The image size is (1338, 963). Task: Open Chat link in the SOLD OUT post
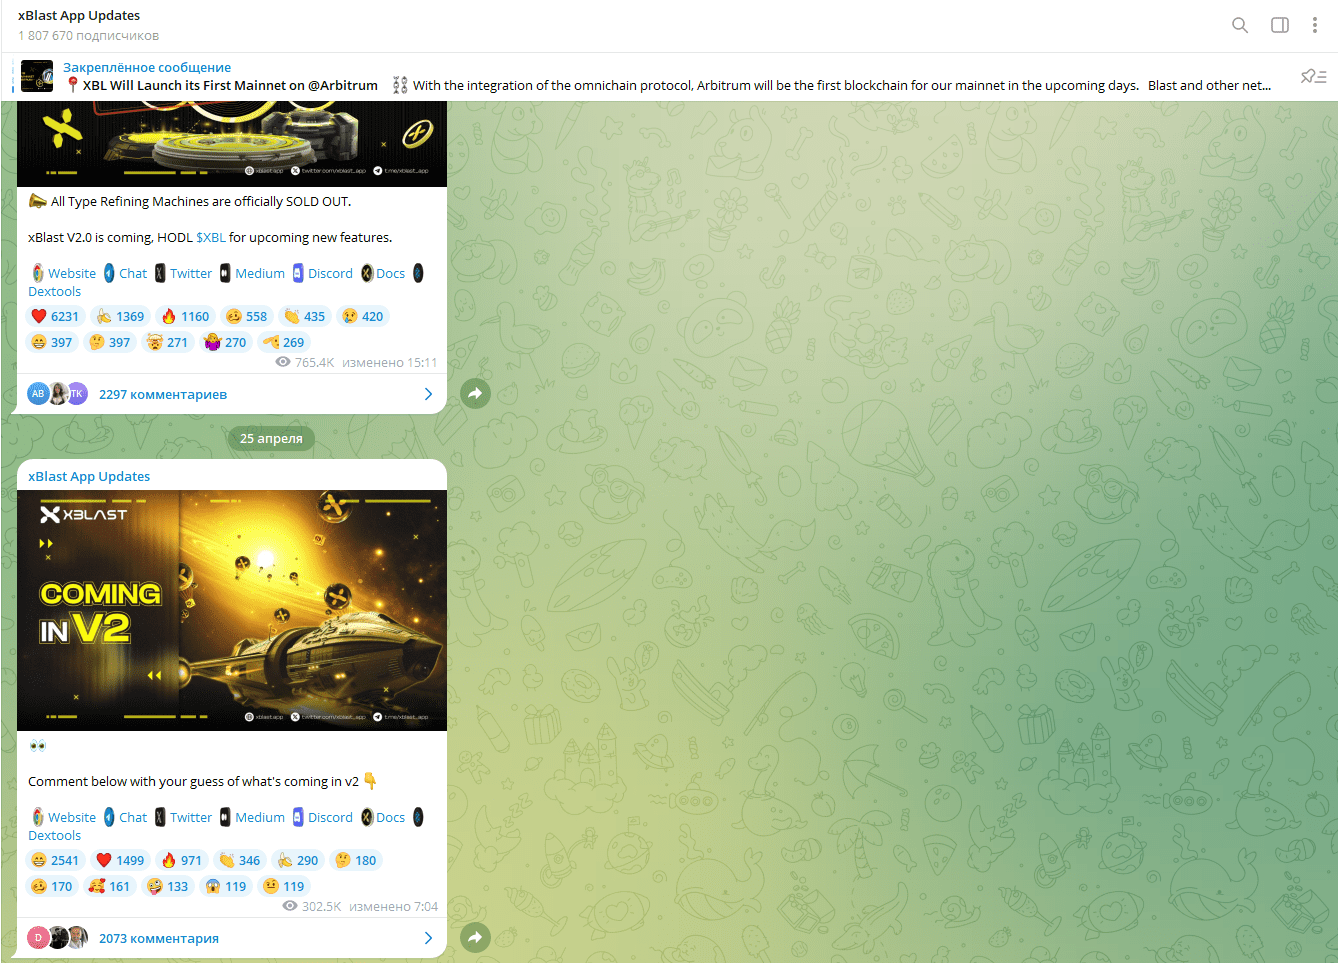pos(133,273)
